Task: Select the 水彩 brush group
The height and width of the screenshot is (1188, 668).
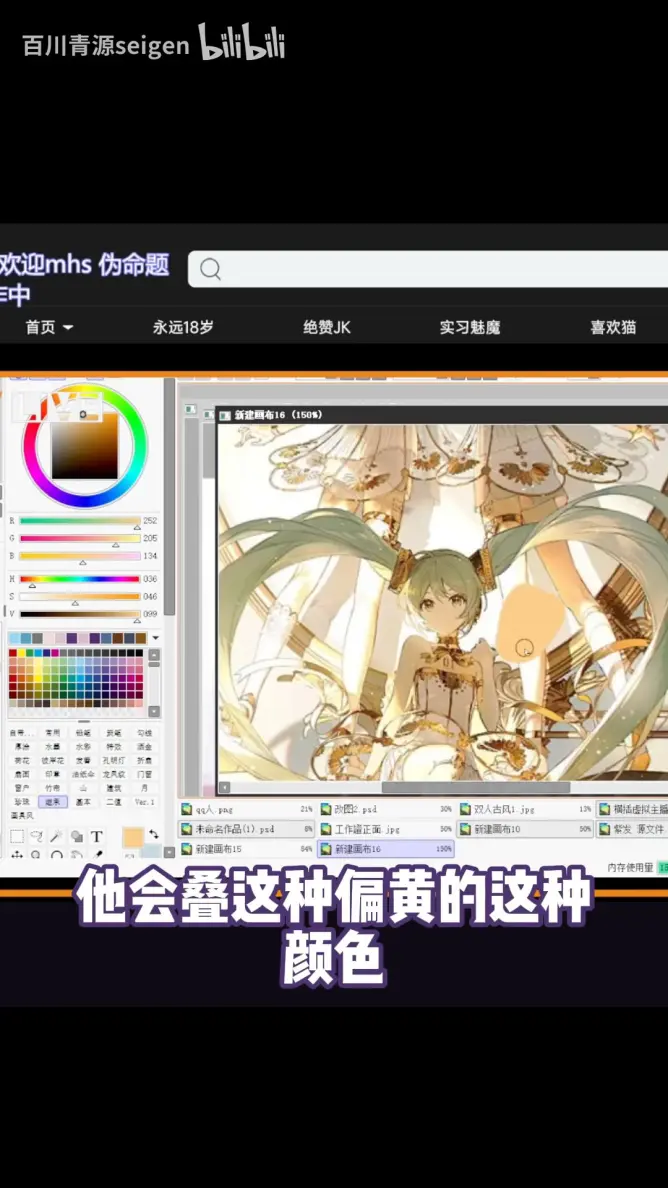Action: 83,746
